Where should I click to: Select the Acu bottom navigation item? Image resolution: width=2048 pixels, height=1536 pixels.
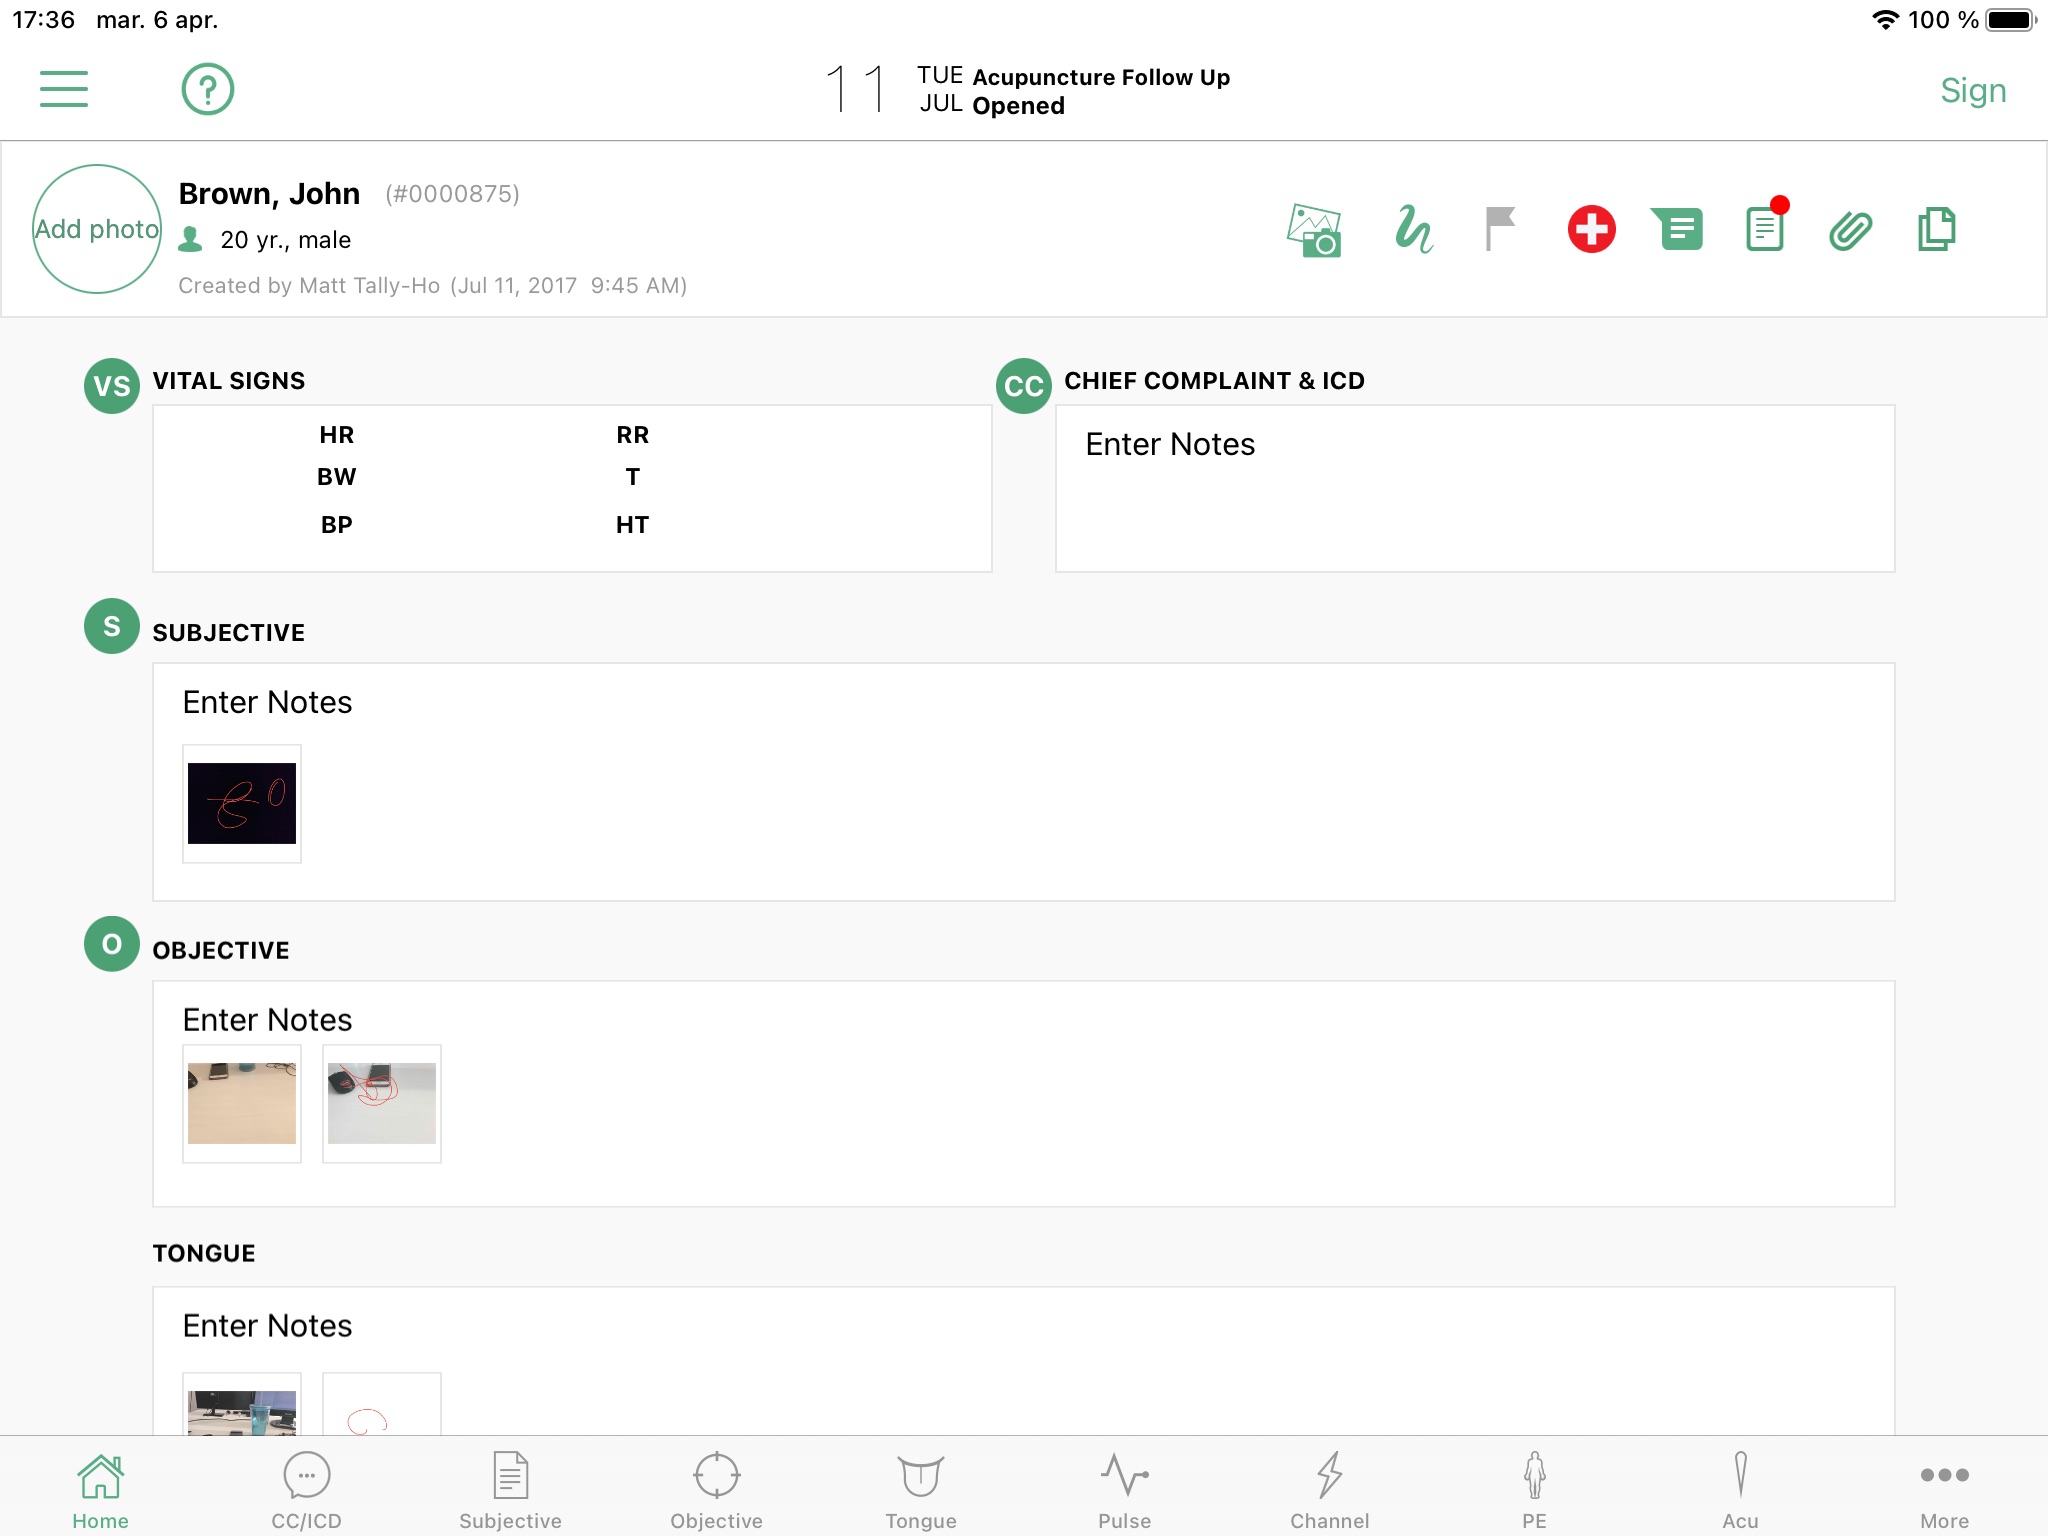[1740, 1486]
